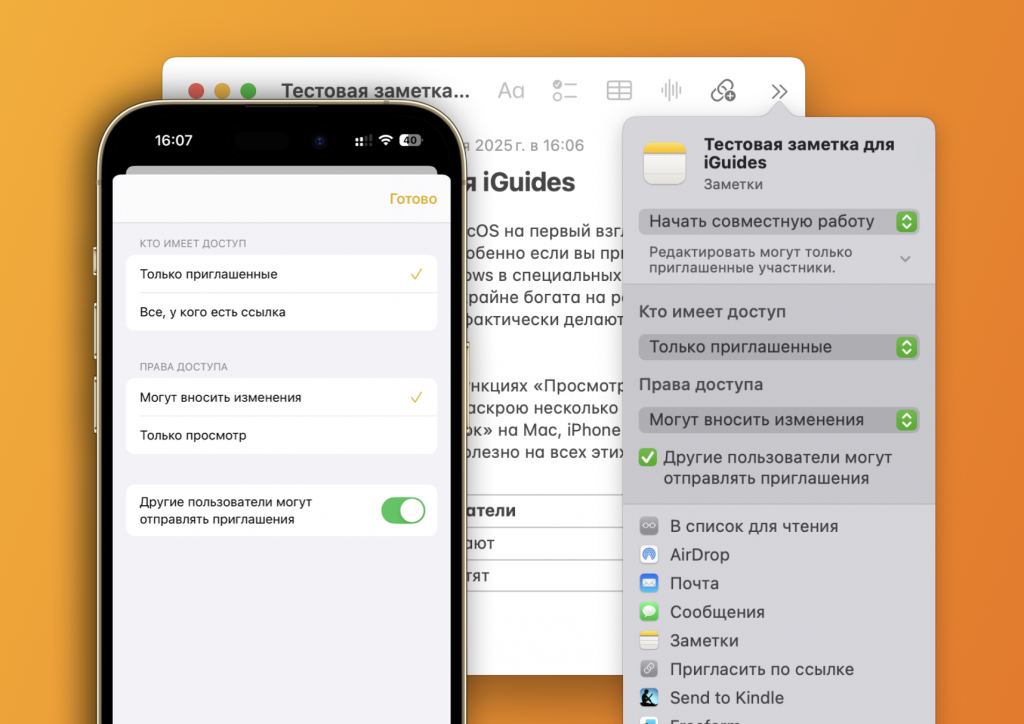Tap the Wi-Fi icon in iPhone status bar
Viewport: 1024px width, 724px height.
click(x=386, y=140)
